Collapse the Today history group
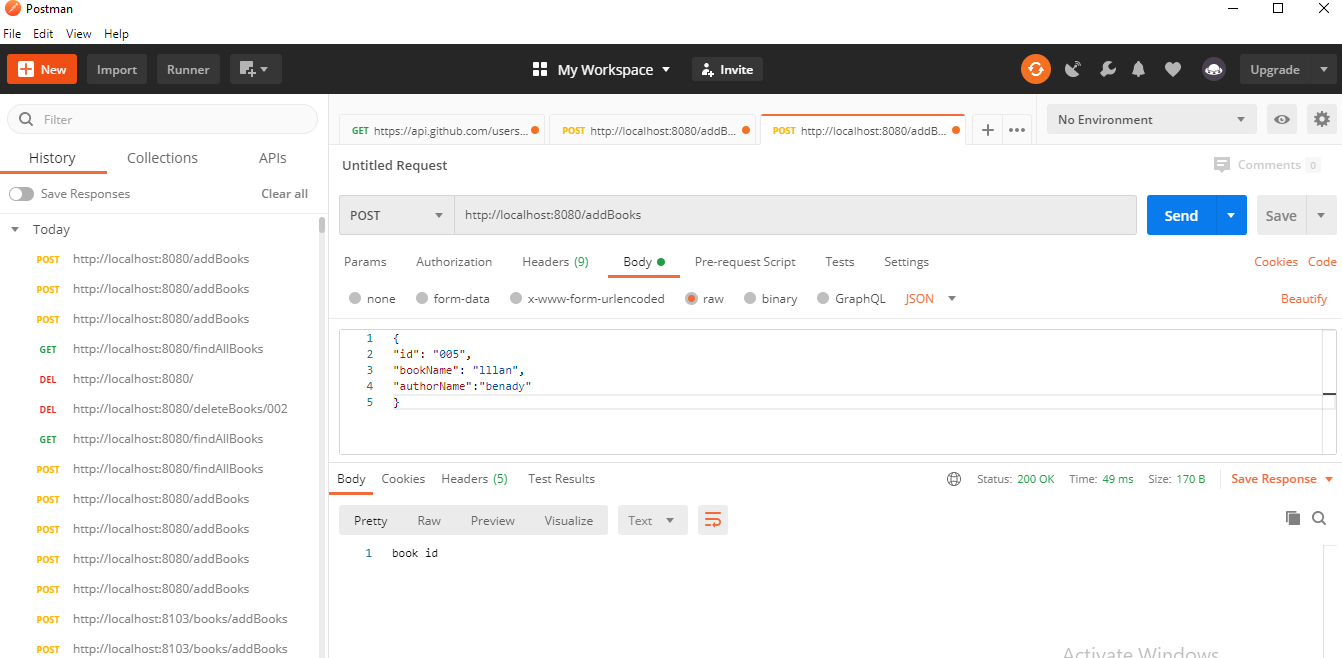Viewport: 1342px width, 658px height. coord(15,229)
